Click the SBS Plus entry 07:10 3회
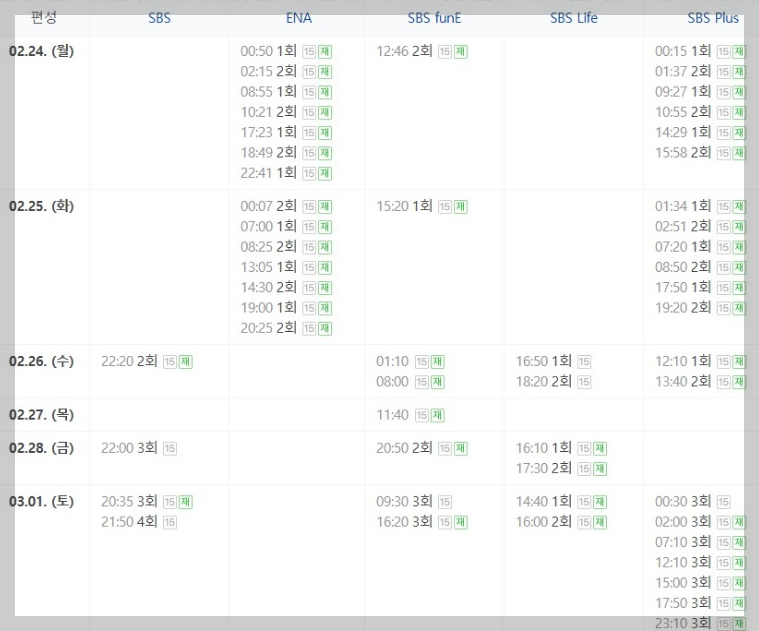759x631 pixels. [x=683, y=542]
